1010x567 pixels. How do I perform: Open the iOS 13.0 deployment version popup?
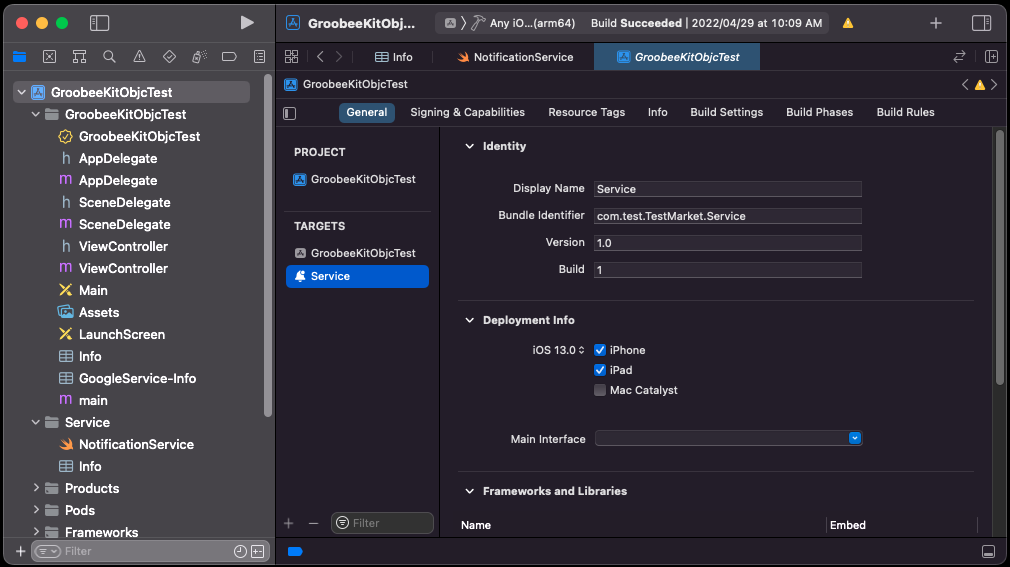(558, 350)
